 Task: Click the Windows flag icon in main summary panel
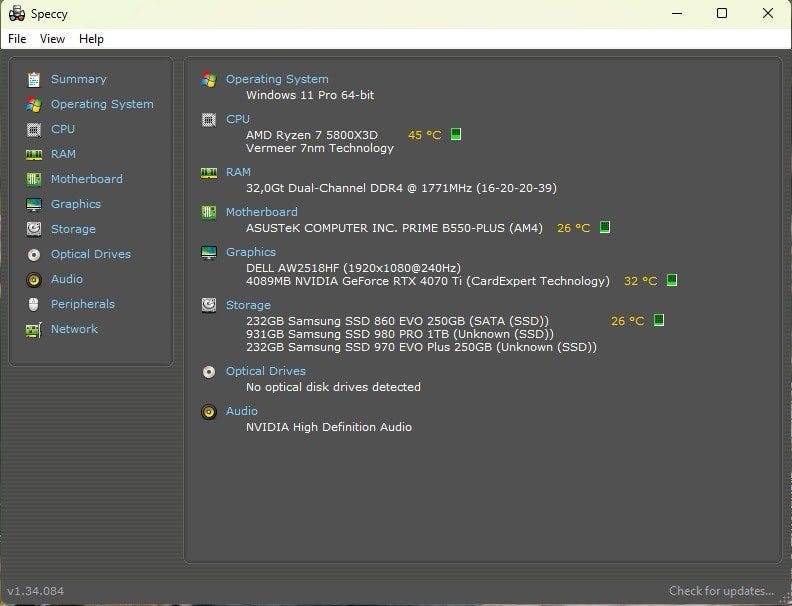pyautogui.click(x=209, y=79)
